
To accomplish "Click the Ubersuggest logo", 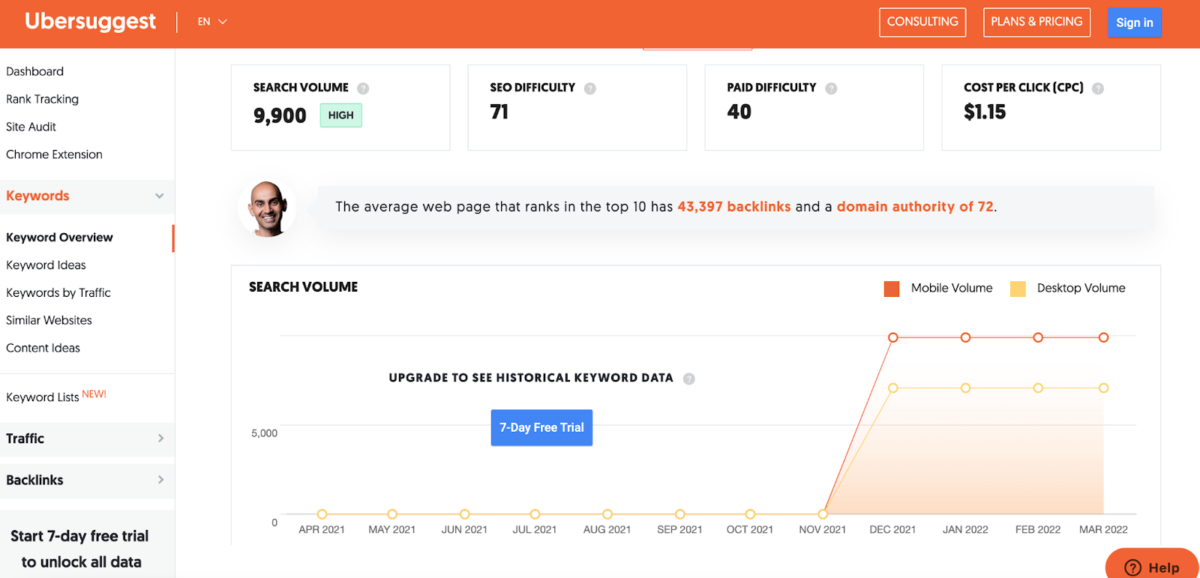I will (x=90, y=22).
